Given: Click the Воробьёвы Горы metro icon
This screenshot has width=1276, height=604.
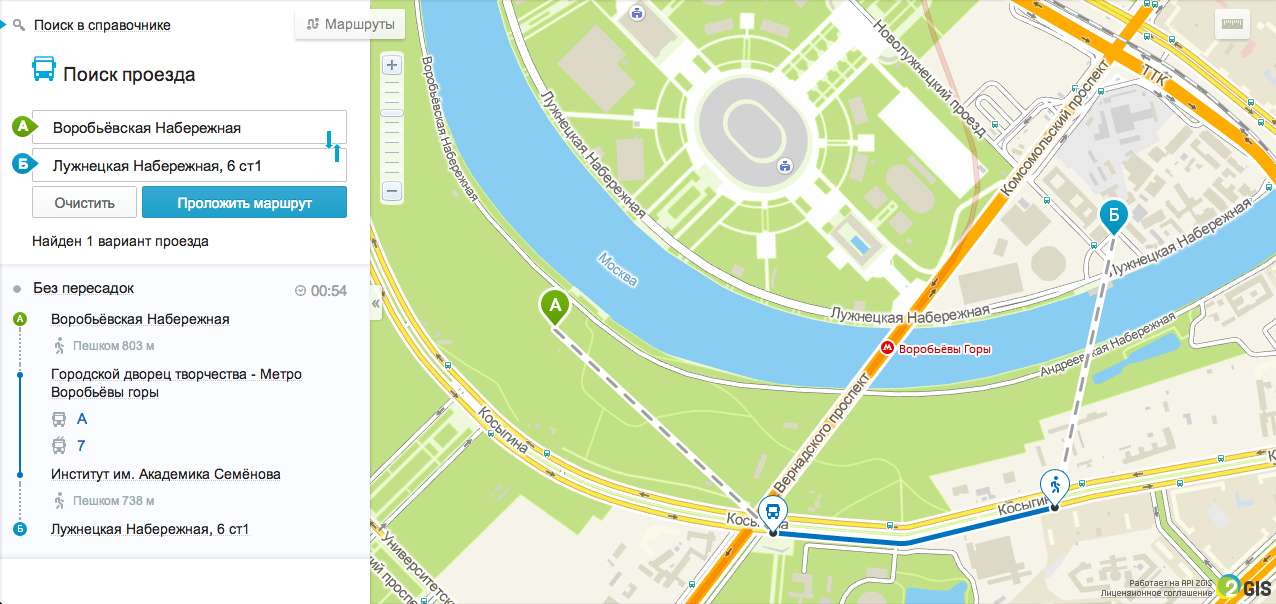Looking at the screenshot, I should point(886,348).
